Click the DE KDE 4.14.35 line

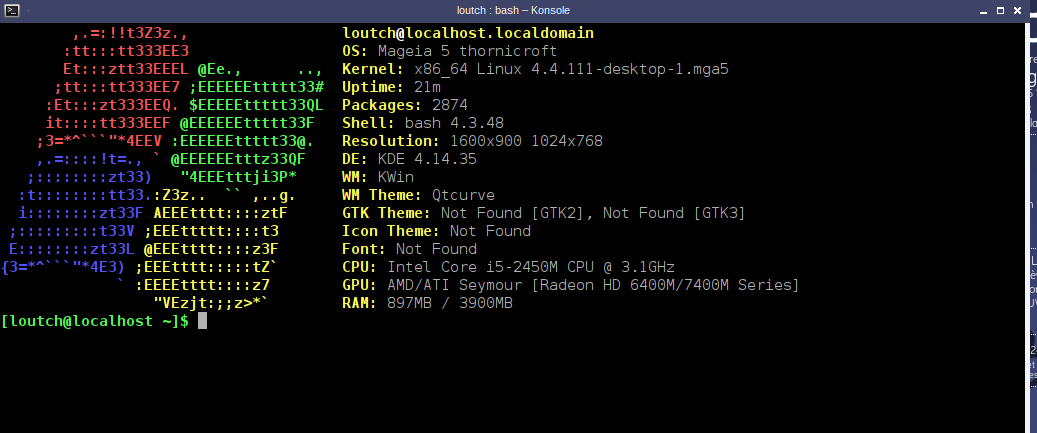[409, 159]
